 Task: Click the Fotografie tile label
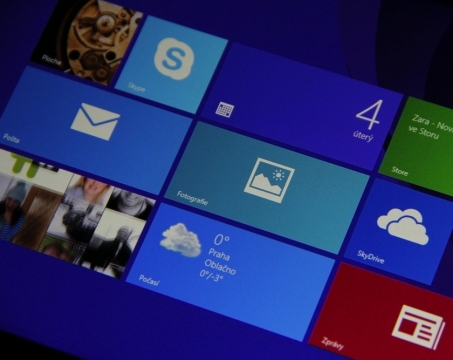[192, 198]
